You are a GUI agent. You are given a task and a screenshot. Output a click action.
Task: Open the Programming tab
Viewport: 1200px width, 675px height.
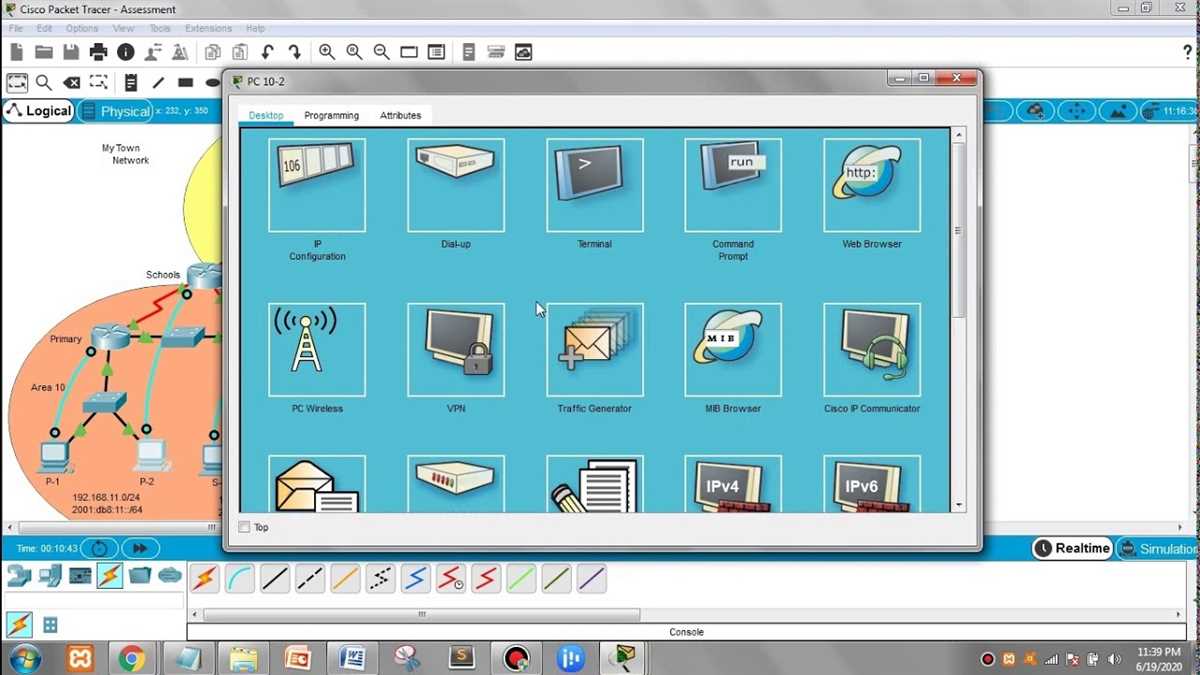coord(331,115)
